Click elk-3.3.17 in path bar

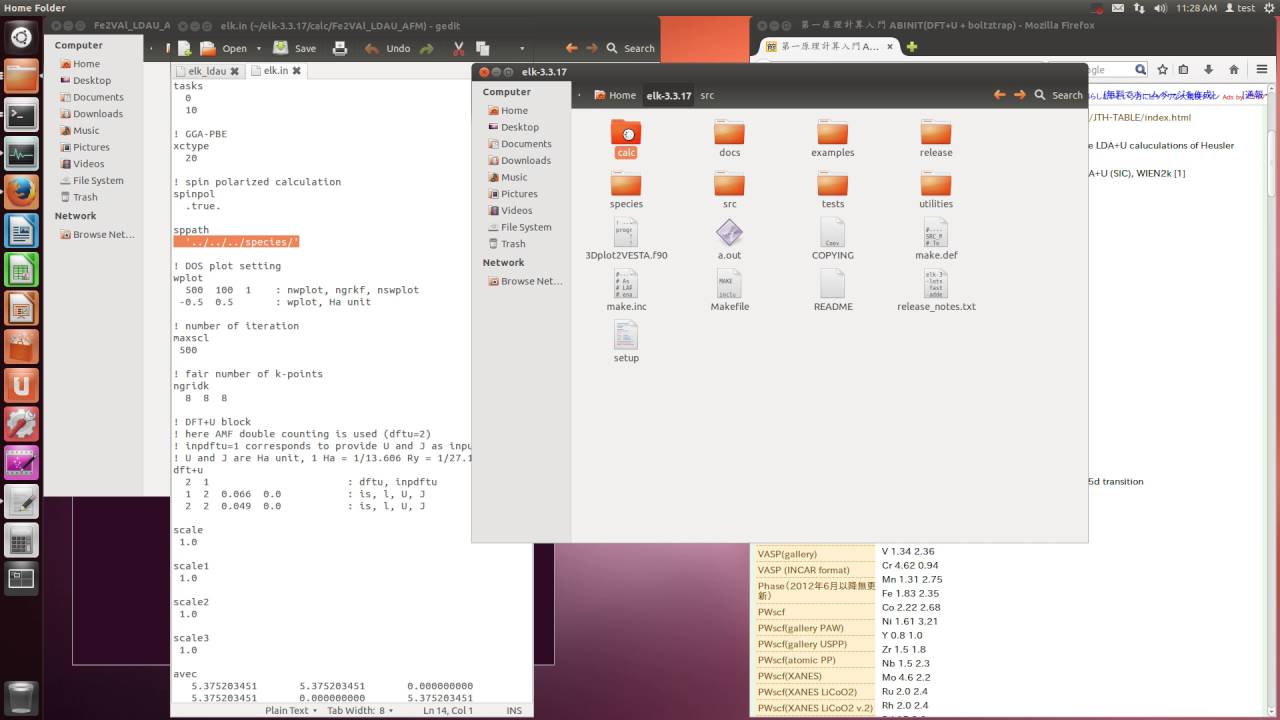tap(668, 95)
